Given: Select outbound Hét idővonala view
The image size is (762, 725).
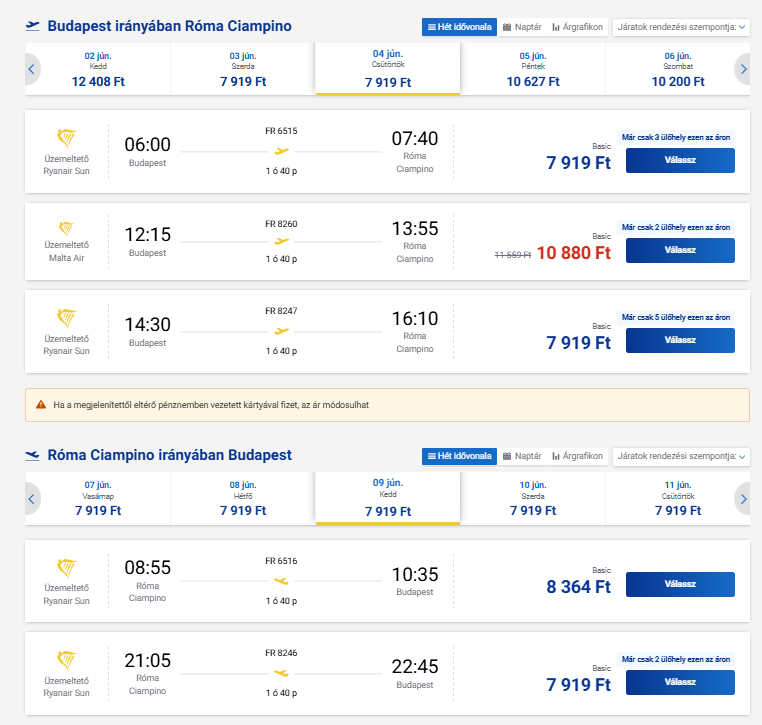Looking at the screenshot, I should [x=459, y=27].
